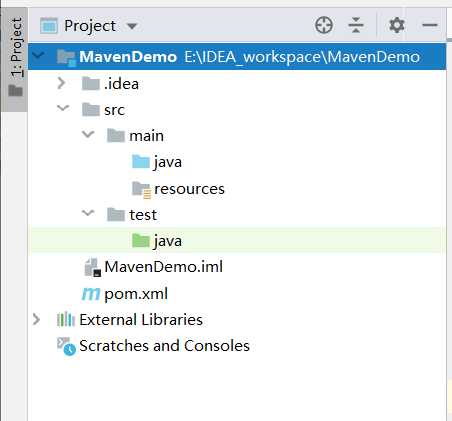Select the MavenDemo project root
This screenshot has width=452, height=421.
(237, 57)
